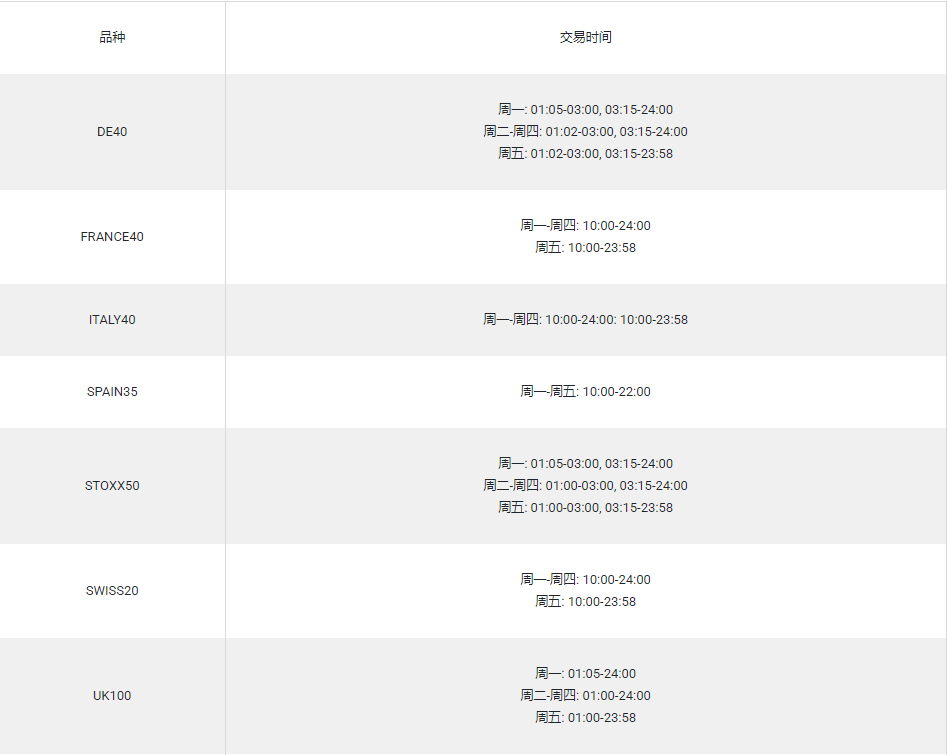Click SWISS20's 周五 trading hours line

pyautogui.click(x=585, y=602)
